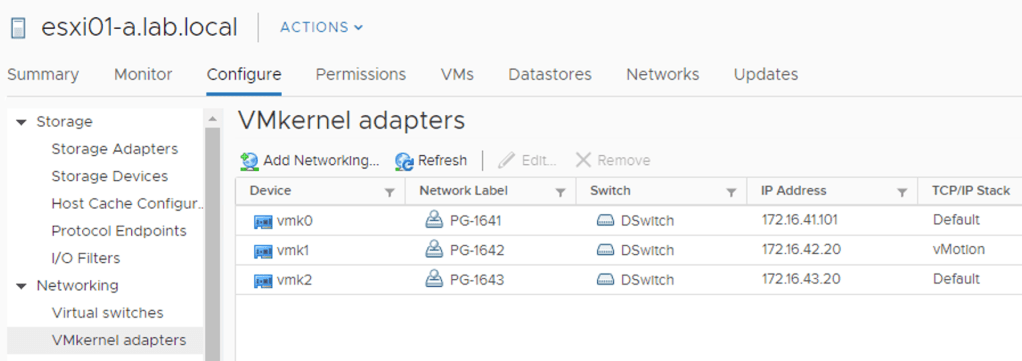The height and width of the screenshot is (361, 1022).
Task: Go to the VMs tab
Action: 457,74
